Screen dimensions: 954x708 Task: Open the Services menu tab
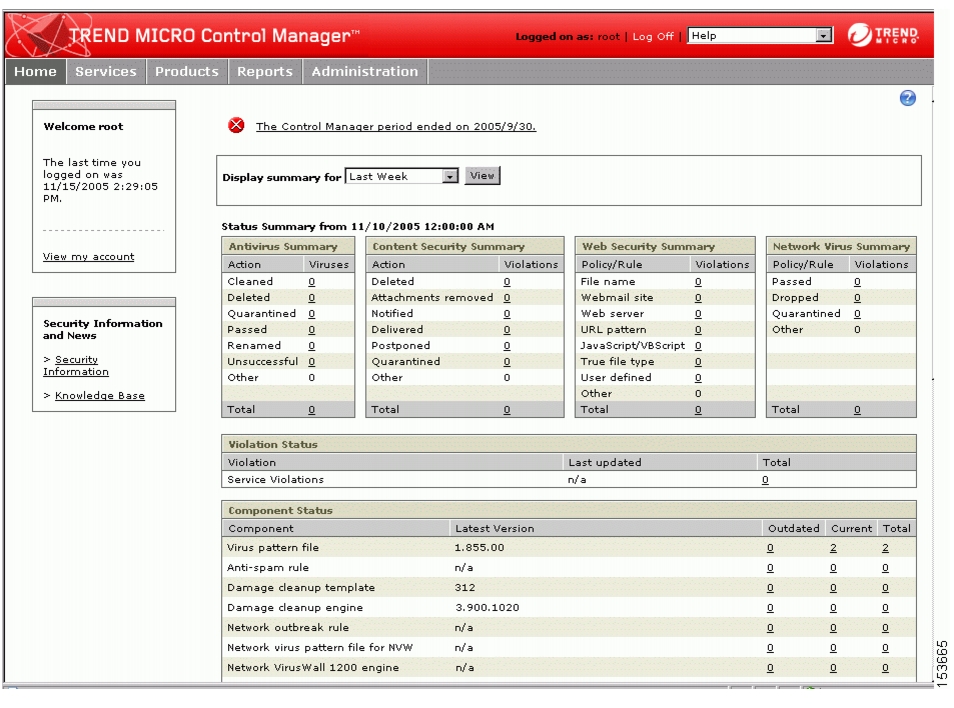tap(106, 71)
